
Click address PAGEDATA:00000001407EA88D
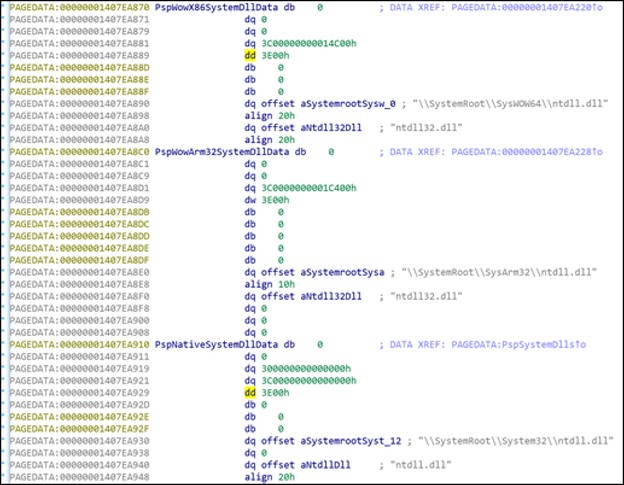pyautogui.click(x=80, y=68)
